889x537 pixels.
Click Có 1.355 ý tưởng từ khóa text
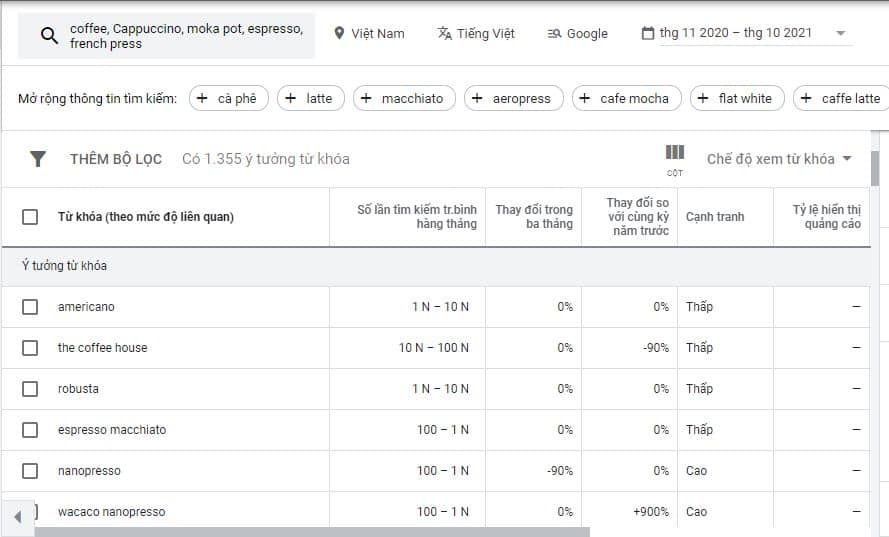pyautogui.click(x=265, y=159)
